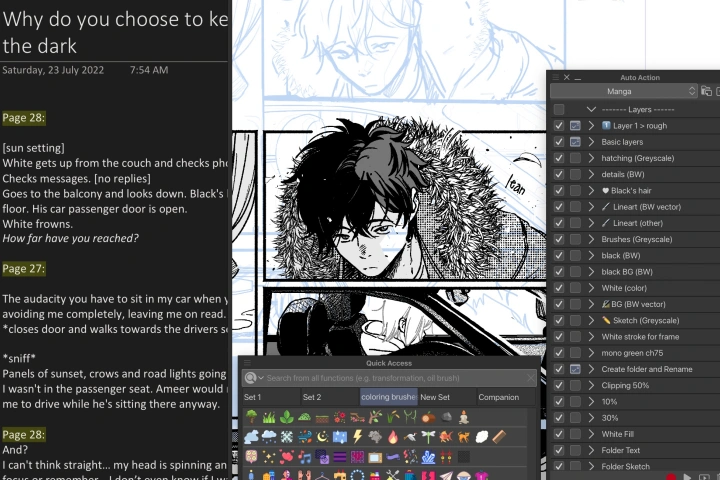Clear the Quick Access search field
Image resolution: width=720 pixels, height=480 pixels.
pyautogui.click(x=530, y=378)
